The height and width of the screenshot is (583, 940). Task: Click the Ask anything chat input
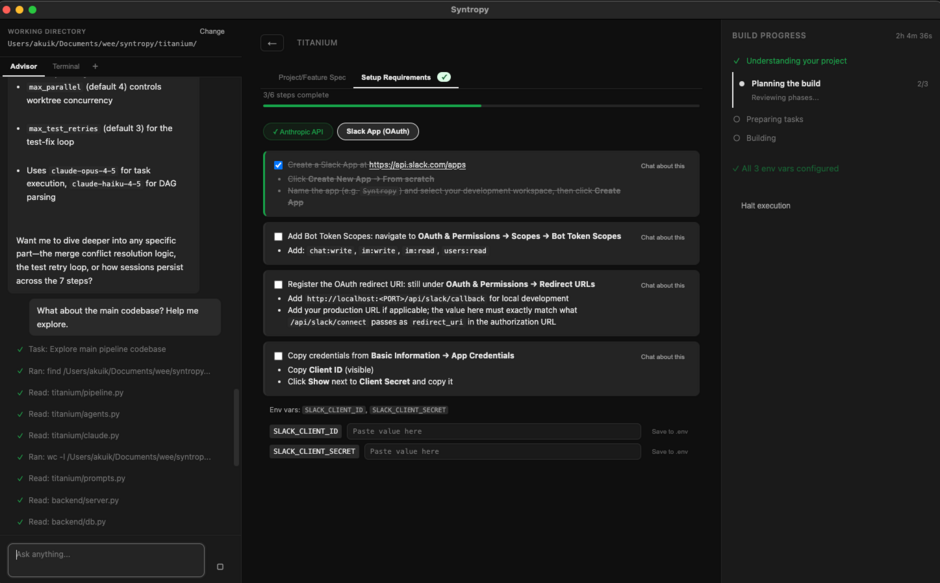tap(106, 560)
